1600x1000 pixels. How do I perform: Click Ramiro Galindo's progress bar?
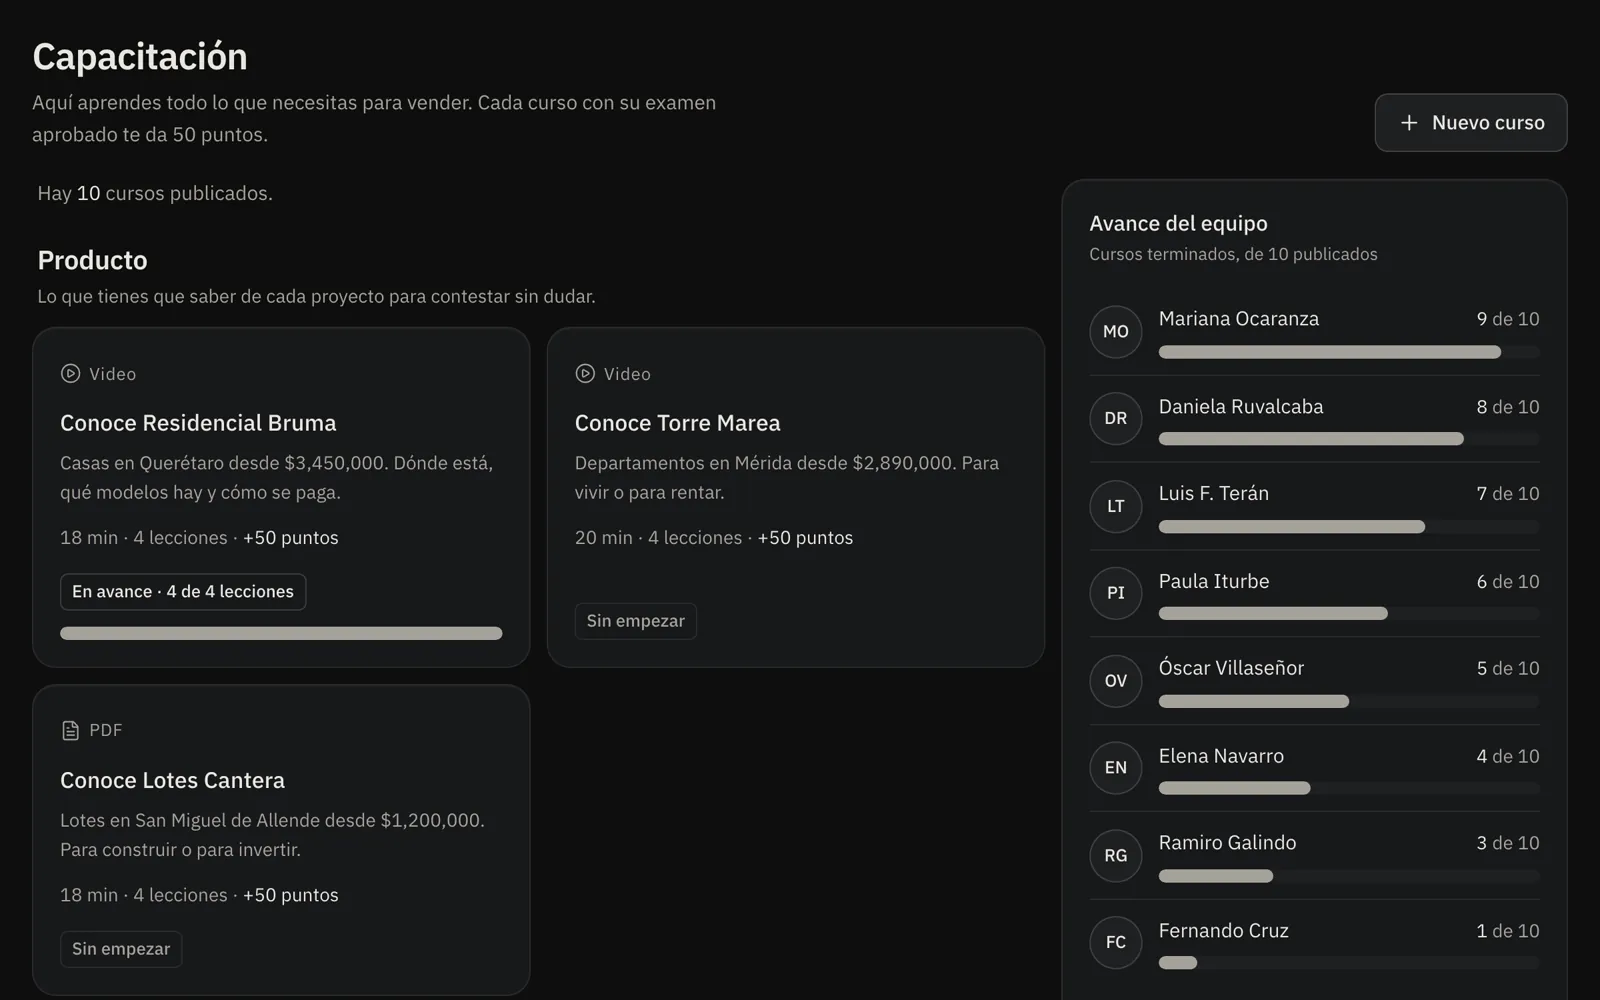(1349, 876)
